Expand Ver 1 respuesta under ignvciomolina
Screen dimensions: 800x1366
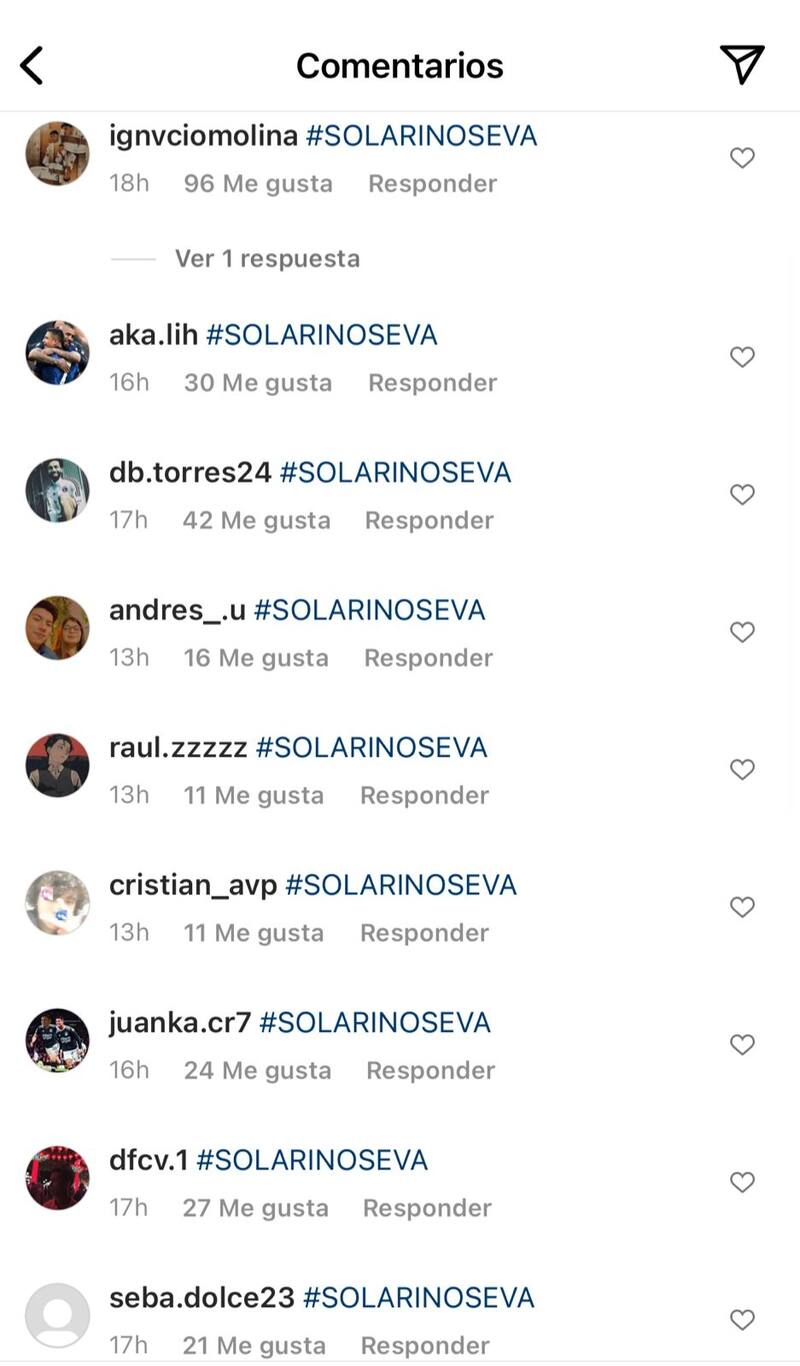pyautogui.click(x=267, y=259)
